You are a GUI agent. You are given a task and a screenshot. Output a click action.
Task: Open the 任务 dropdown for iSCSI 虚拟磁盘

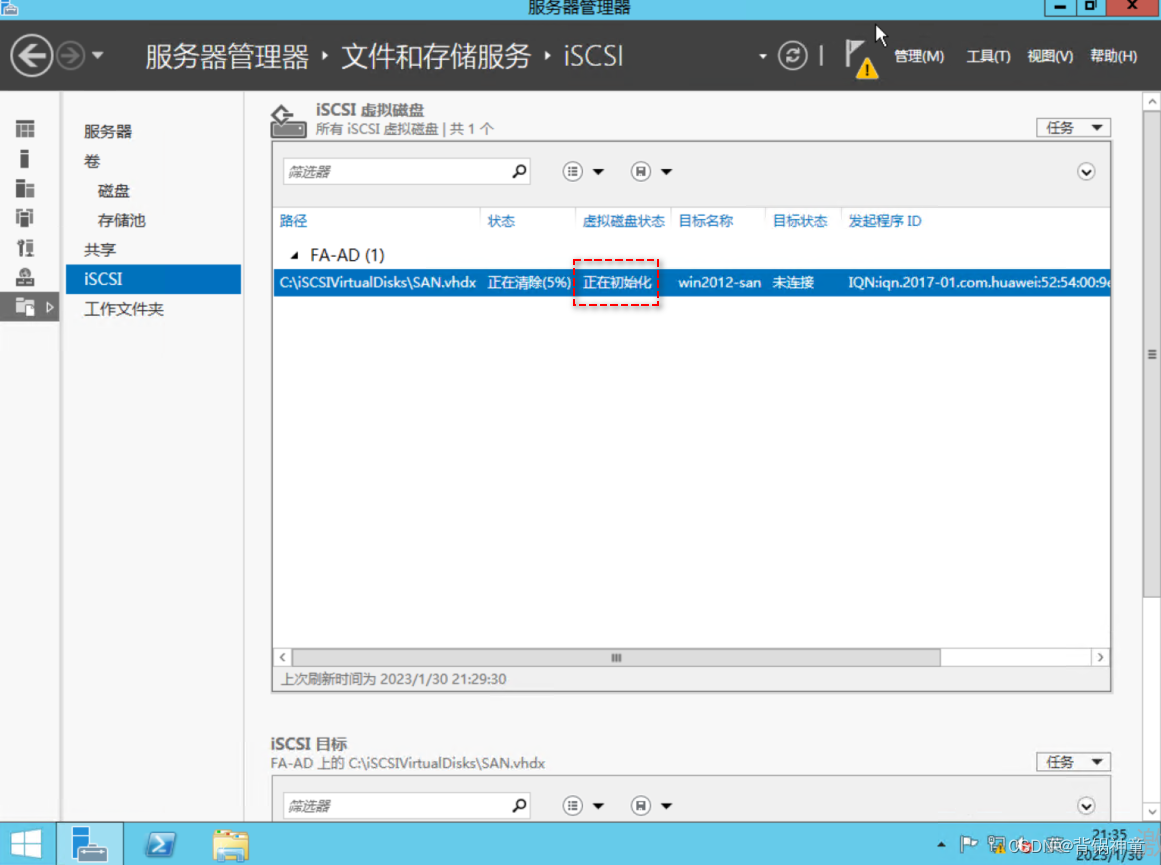pyautogui.click(x=1072, y=127)
